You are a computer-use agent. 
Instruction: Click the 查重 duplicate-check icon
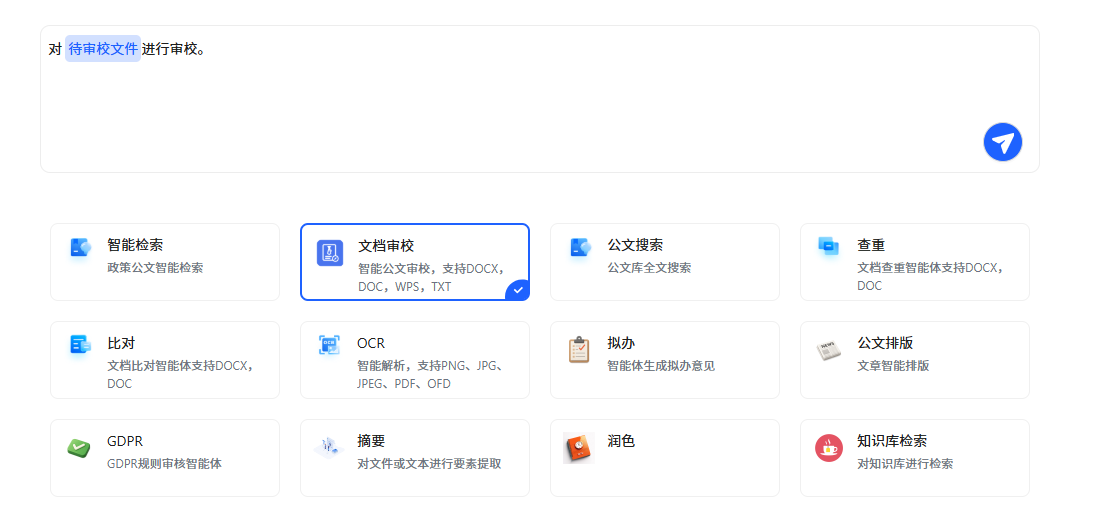click(828, 246)
